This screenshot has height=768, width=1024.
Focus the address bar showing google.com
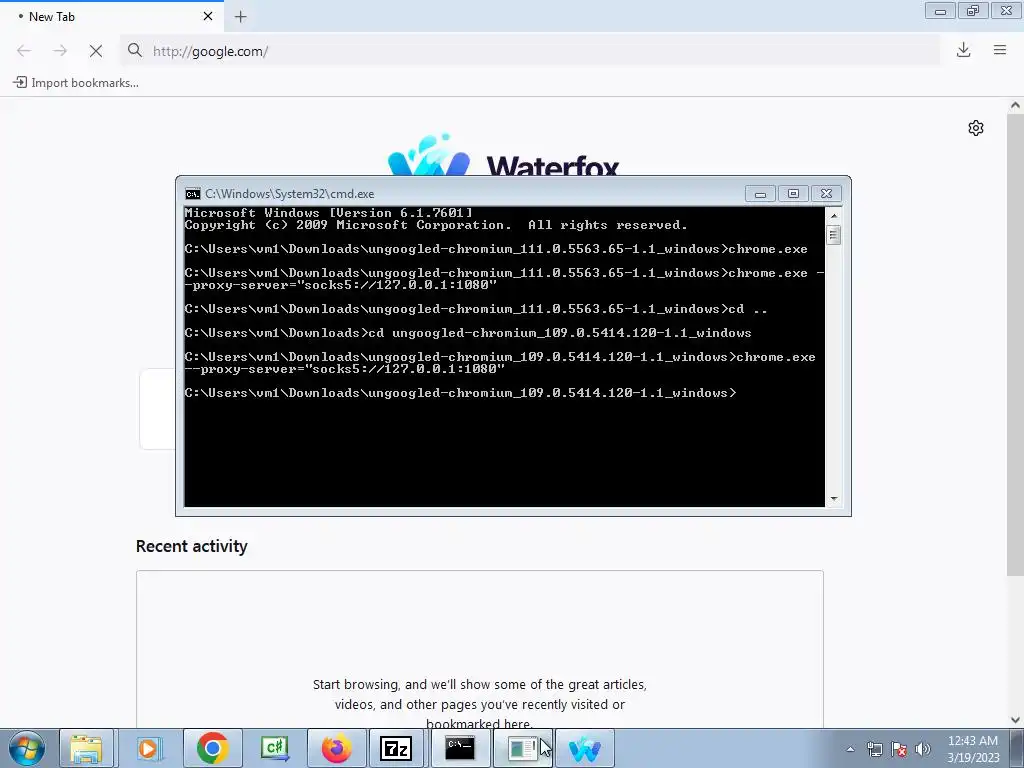pos(530,51)
